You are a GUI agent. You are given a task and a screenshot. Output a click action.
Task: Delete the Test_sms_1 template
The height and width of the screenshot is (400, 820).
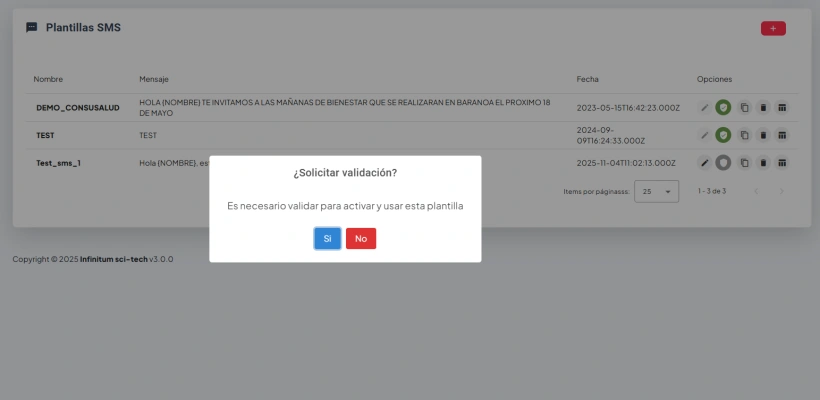click(x=763, y=162)
